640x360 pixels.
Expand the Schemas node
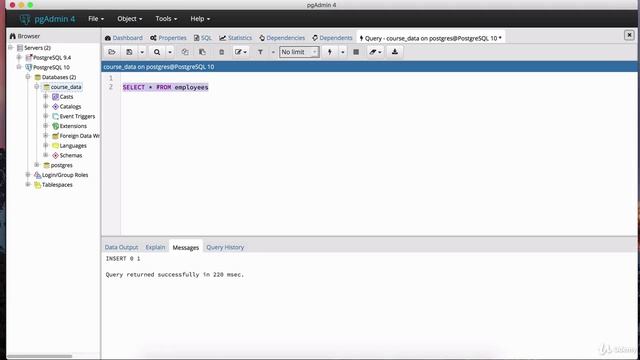click(46, 156)
